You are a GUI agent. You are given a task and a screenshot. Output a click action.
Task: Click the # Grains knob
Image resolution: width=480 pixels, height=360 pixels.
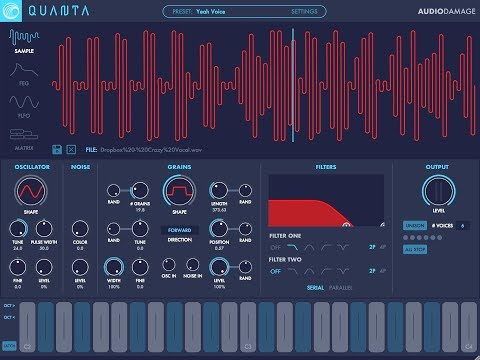click(x=140, y=191)
